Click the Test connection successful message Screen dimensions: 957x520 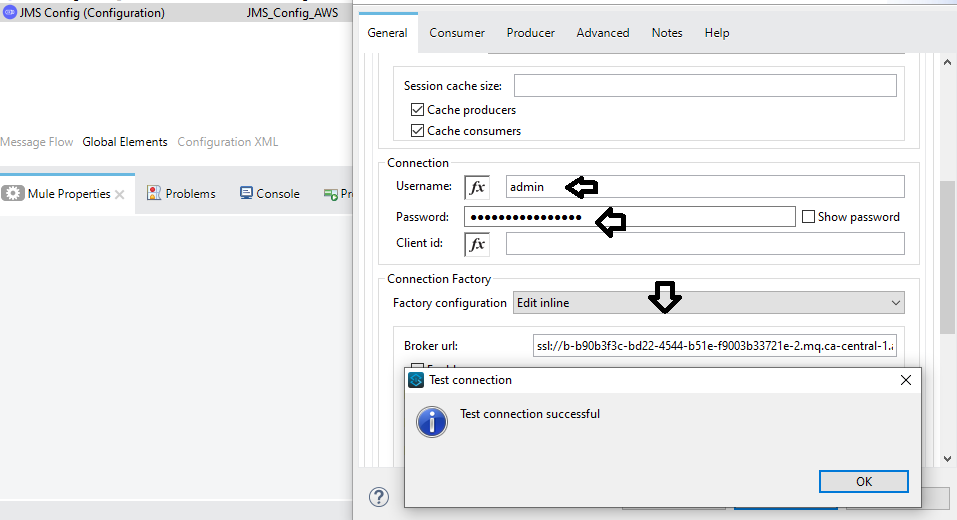tap(530, 414)
